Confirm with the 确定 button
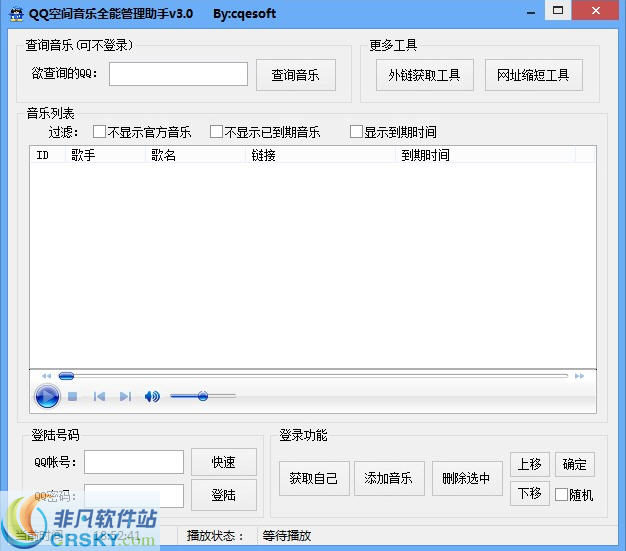 [575, 464]
